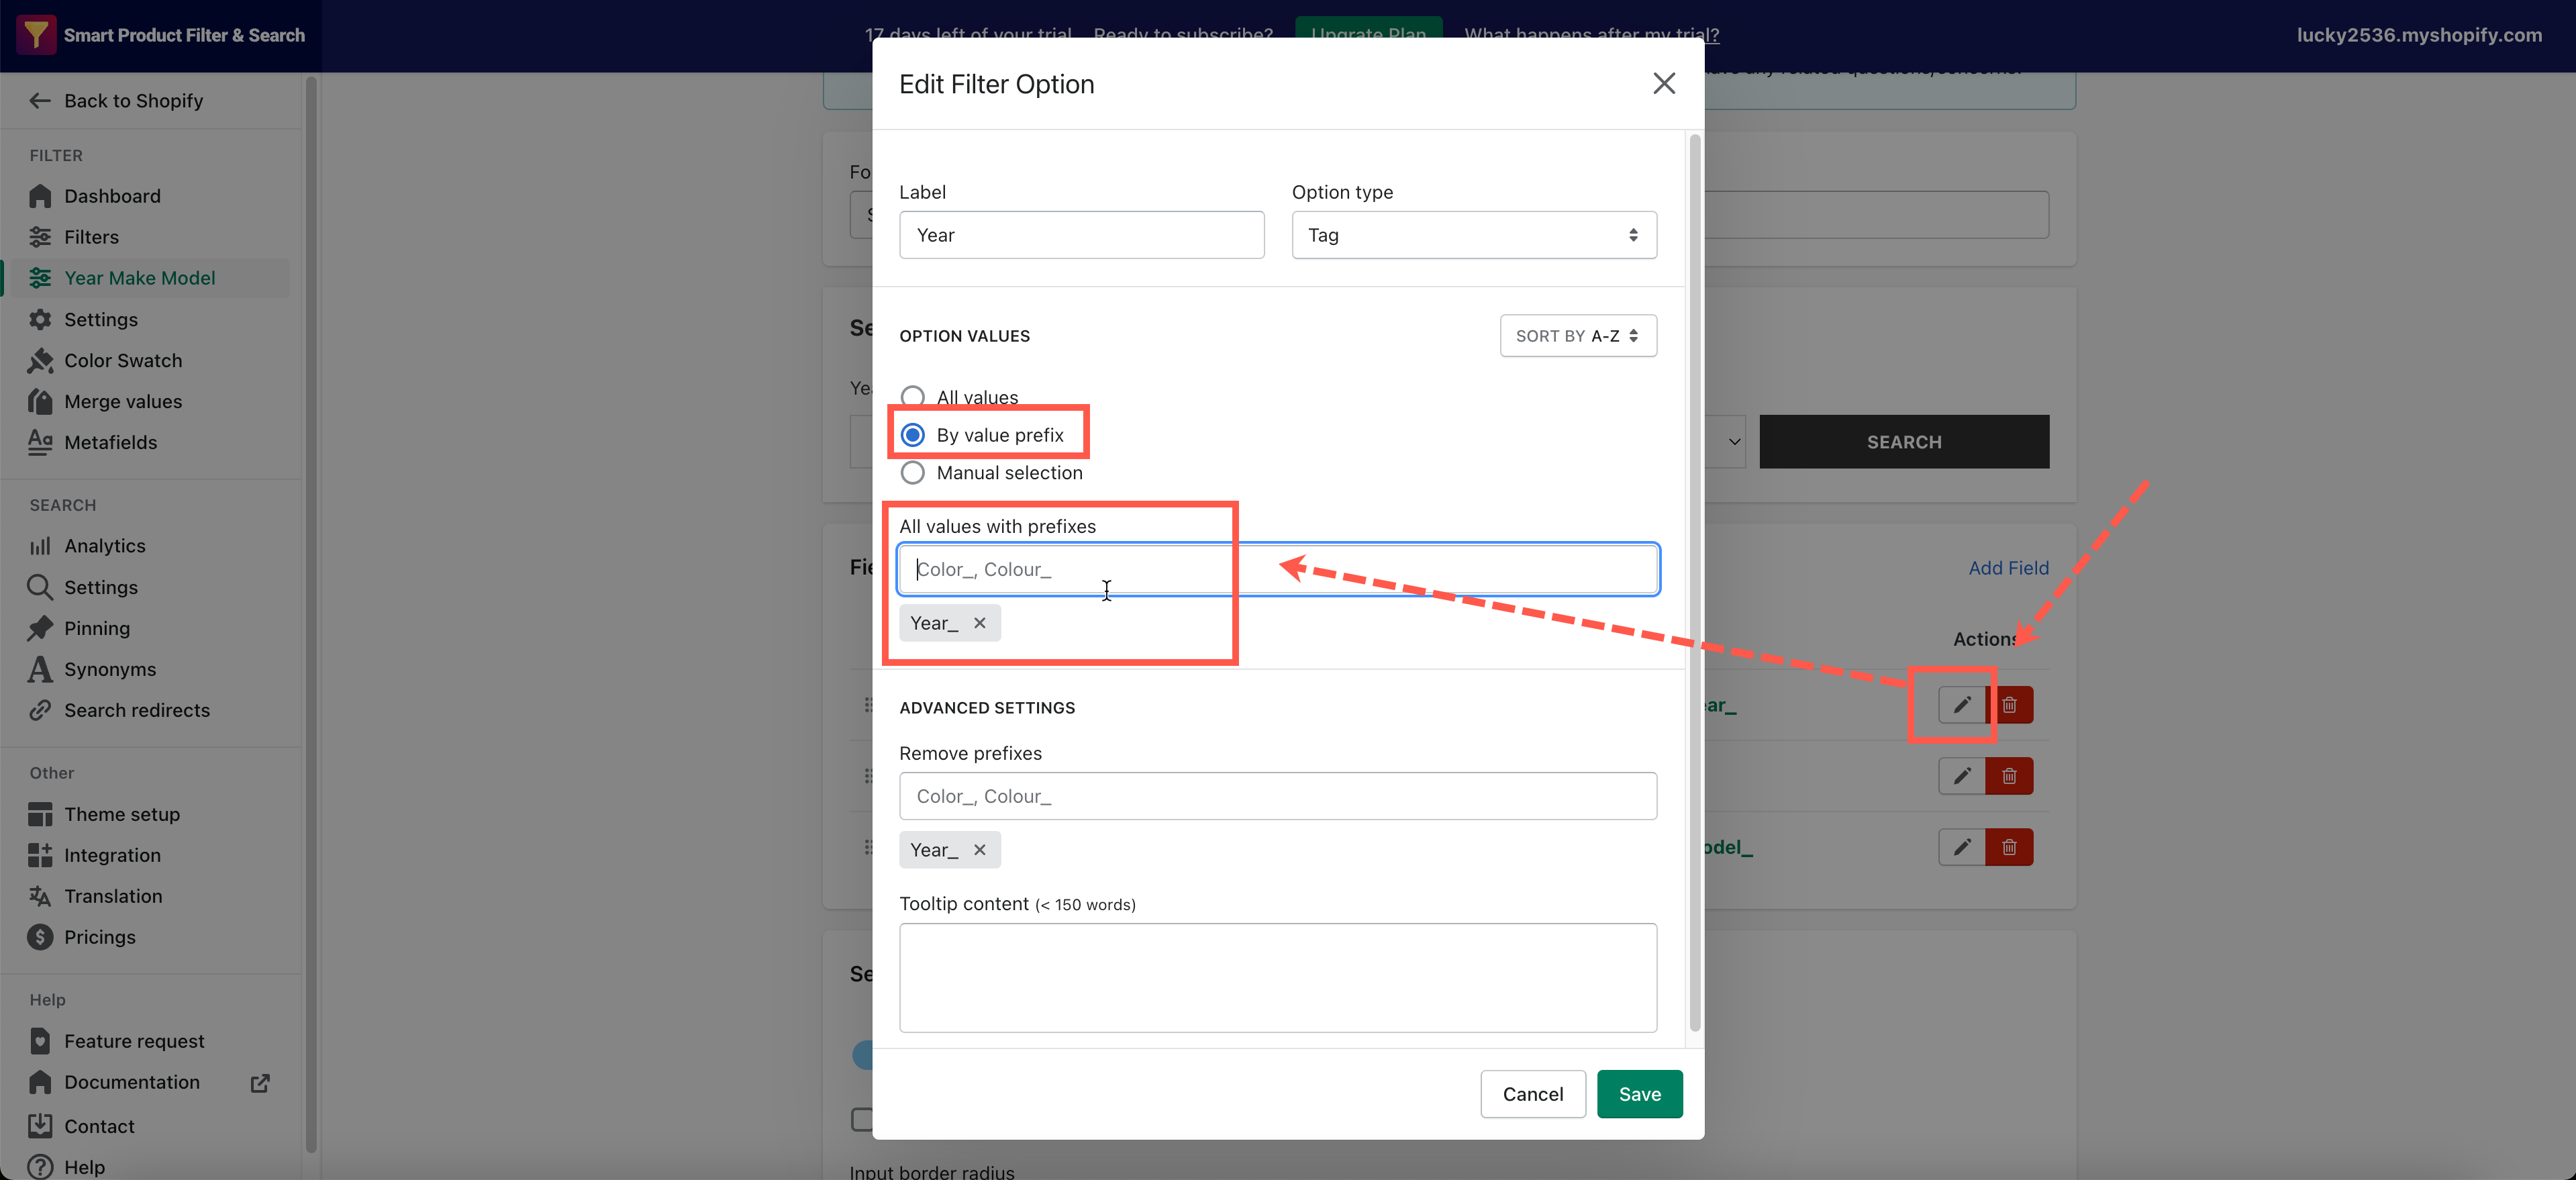Open the Sort by A-Z dropdown

[1577, 336]
